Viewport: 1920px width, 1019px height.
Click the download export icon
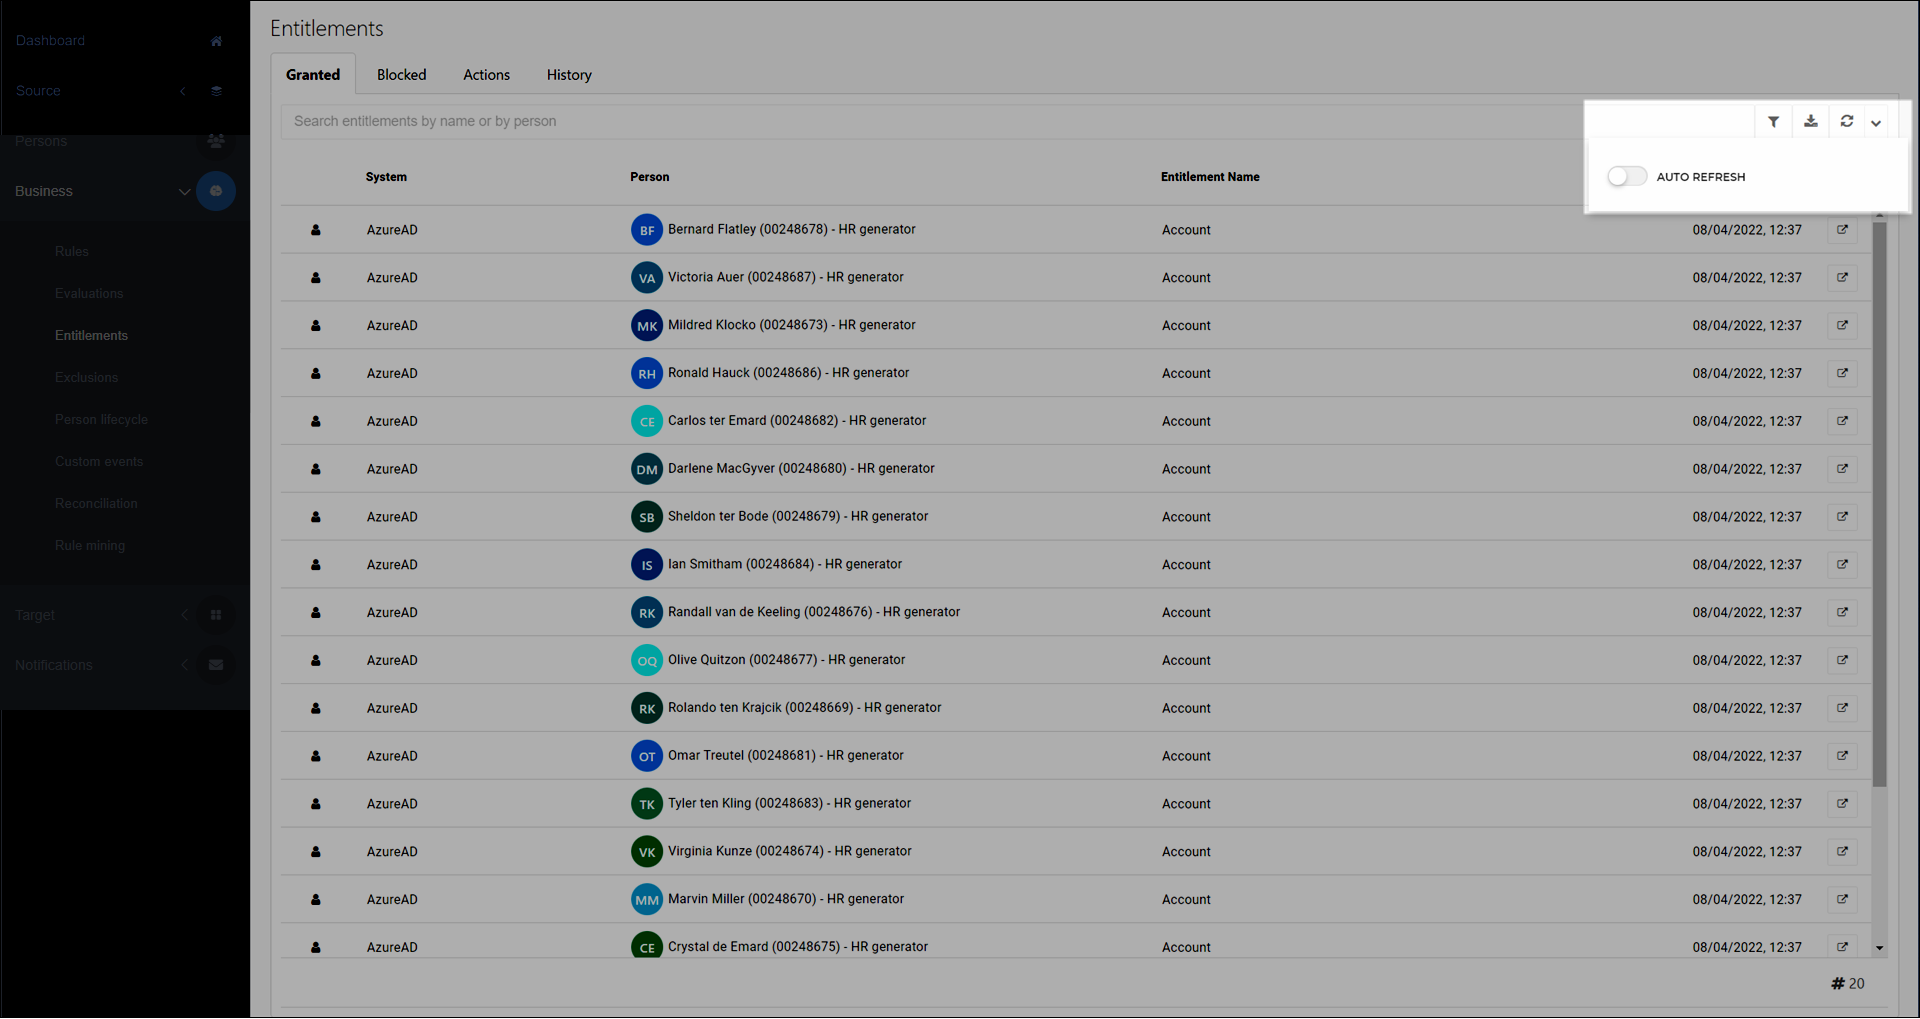(x=1810, y=122)
